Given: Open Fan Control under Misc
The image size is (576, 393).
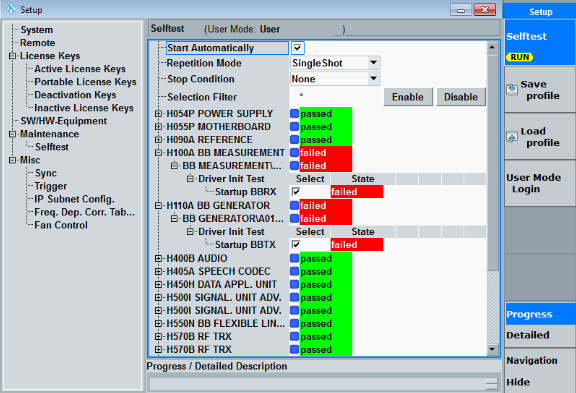Looking at the screenshot, I should (61, 225).
